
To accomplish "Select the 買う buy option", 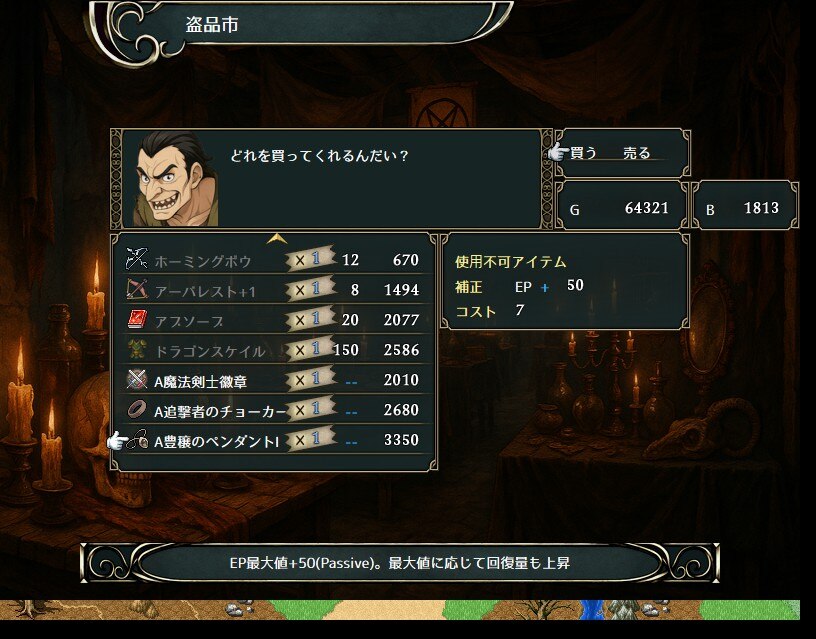I will [583, 153].
